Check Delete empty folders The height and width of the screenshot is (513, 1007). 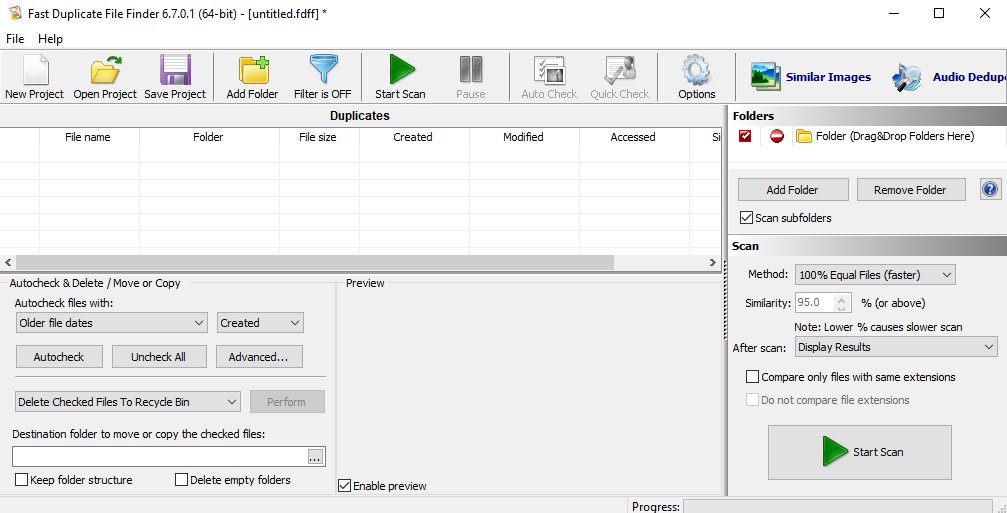pyautogui.click(x=181, y=480)
